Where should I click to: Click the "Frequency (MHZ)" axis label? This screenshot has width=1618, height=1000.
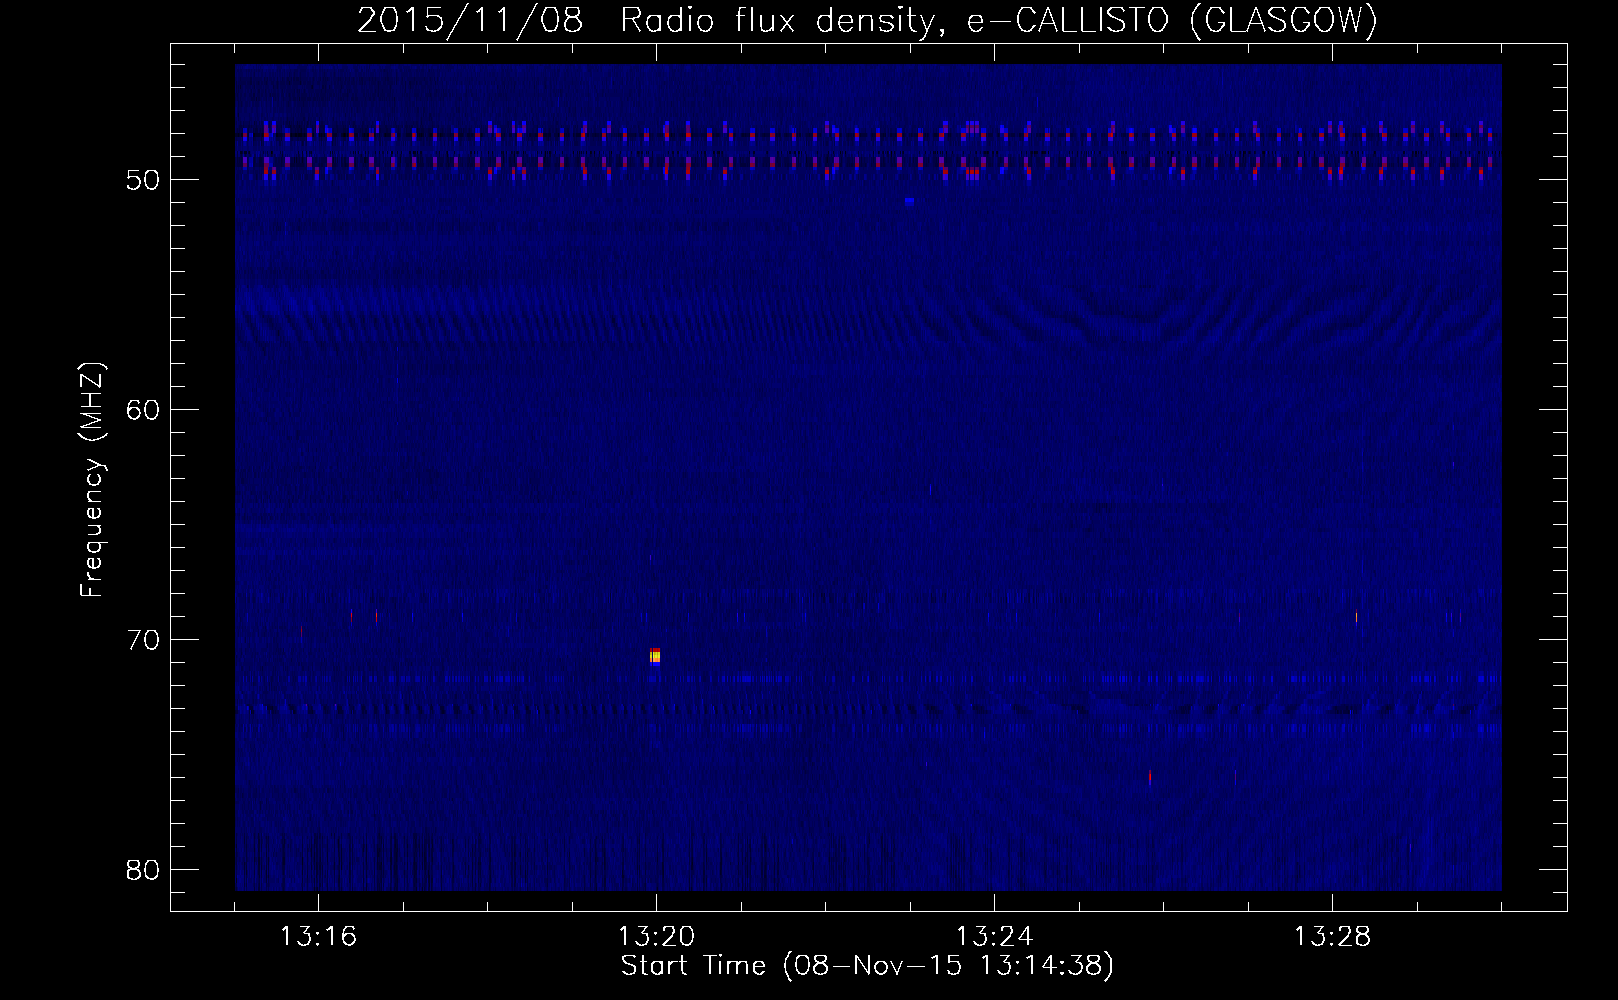[93, 480]
